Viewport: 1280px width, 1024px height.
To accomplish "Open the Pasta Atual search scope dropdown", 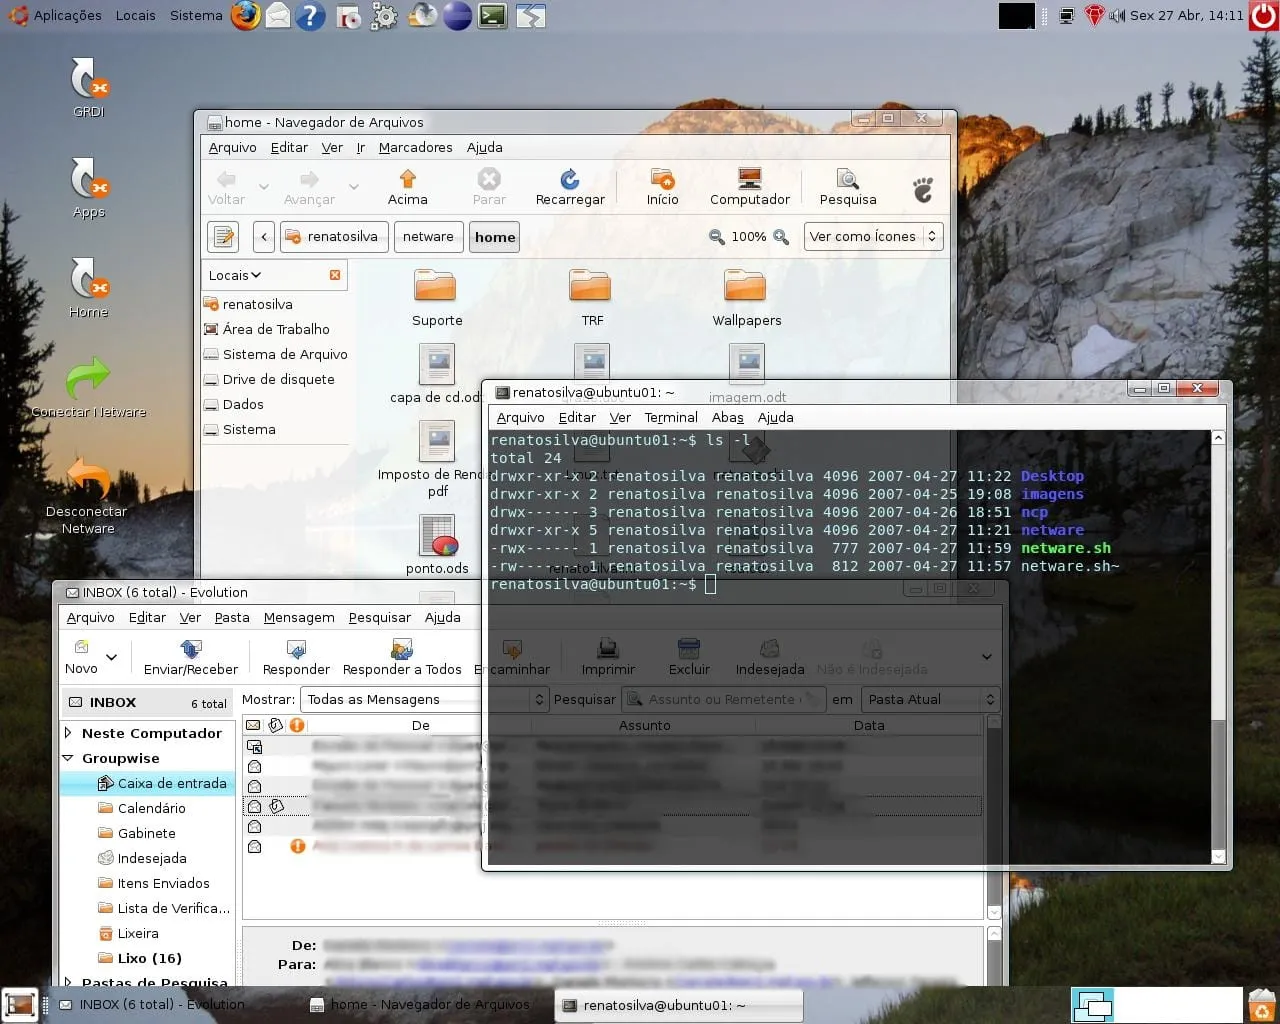I will pyautogui.click(x=930, y=700).
